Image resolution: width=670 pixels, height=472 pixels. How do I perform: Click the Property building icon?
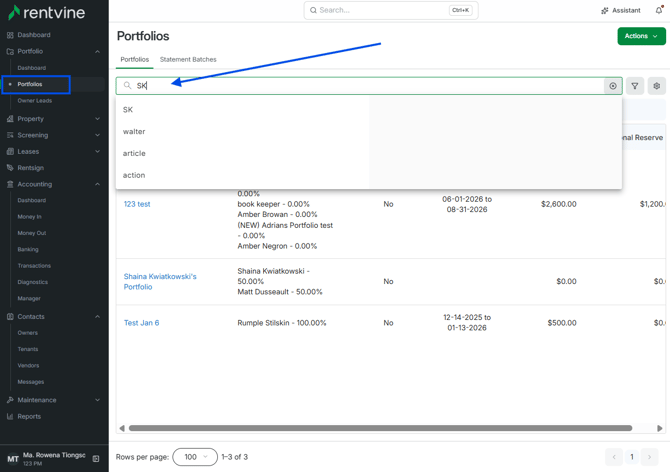10,119
